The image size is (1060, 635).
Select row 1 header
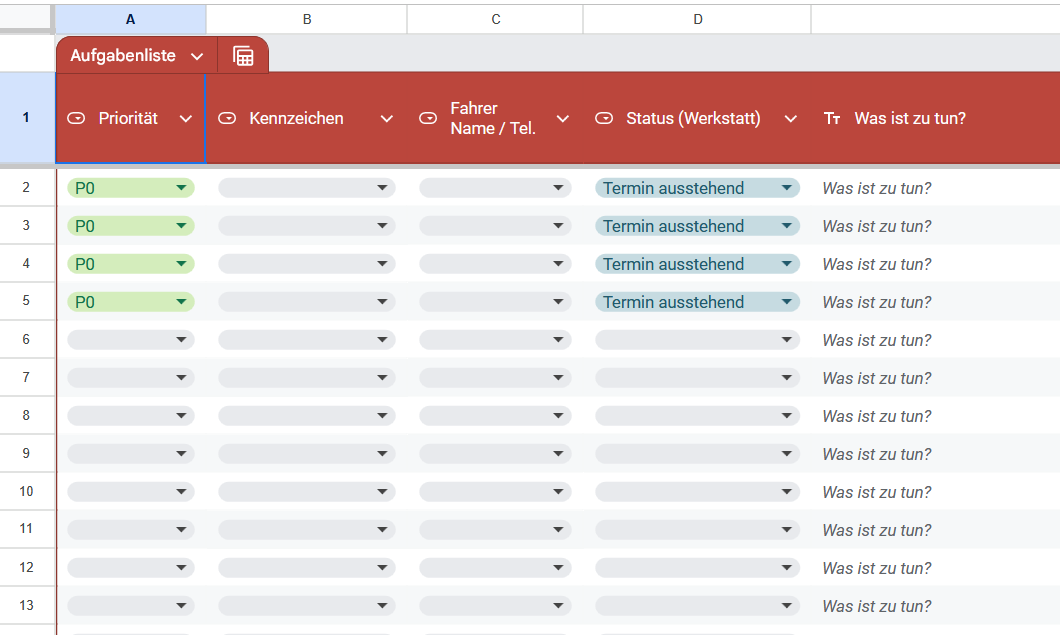26,118
